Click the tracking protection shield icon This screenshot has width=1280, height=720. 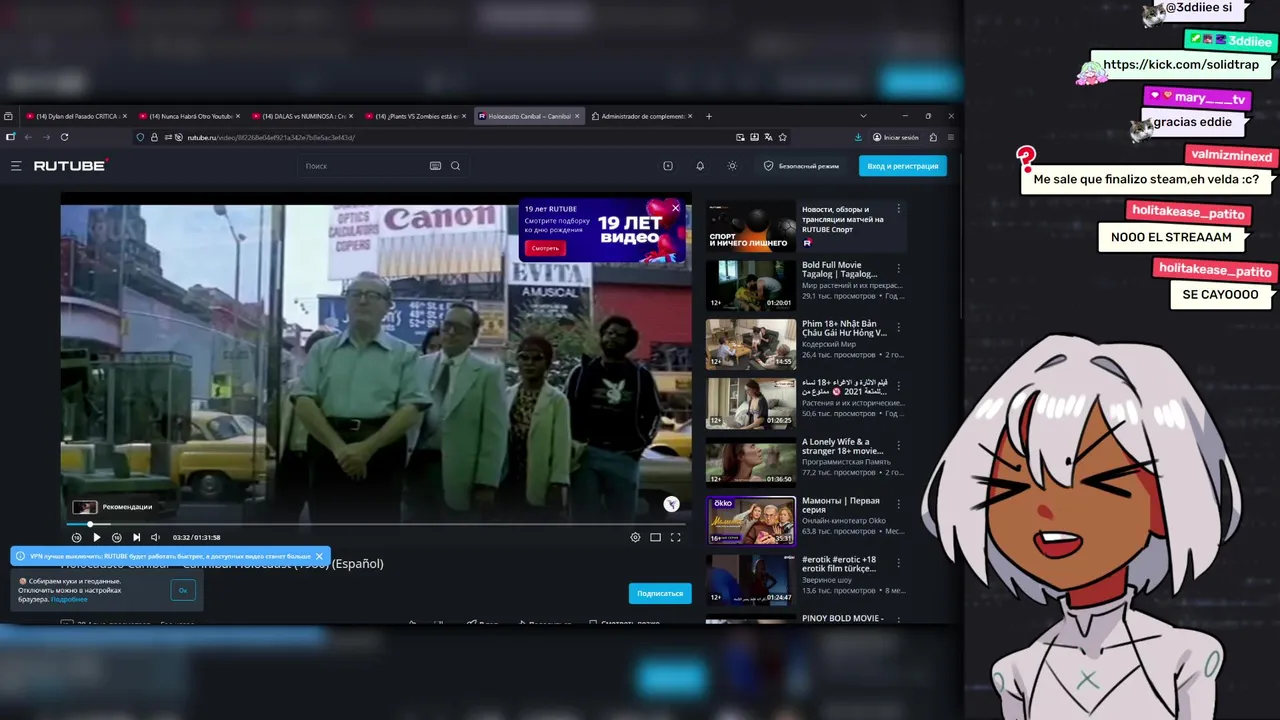140,137
